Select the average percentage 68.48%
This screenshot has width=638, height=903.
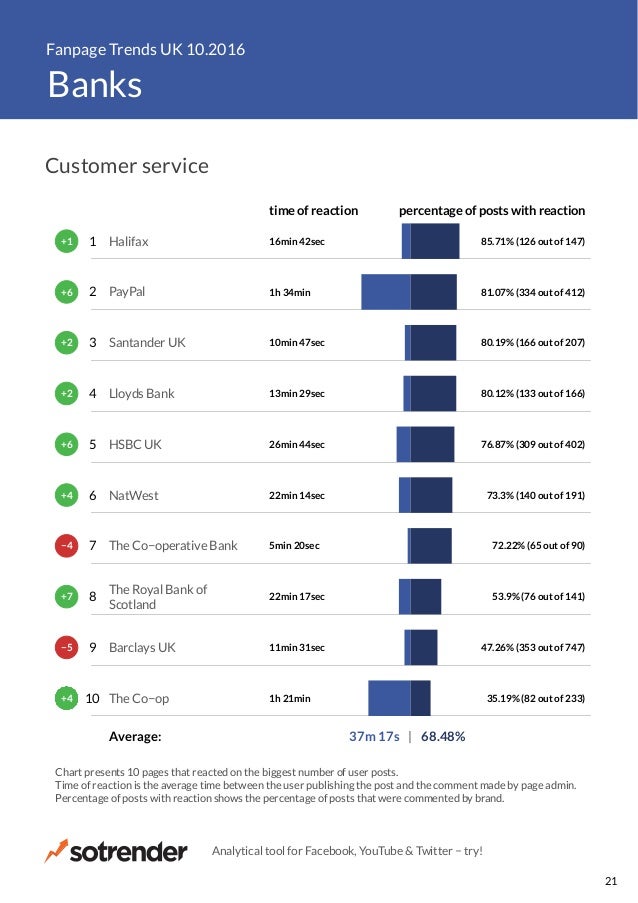pyautogui.click(x=443, y=737)
